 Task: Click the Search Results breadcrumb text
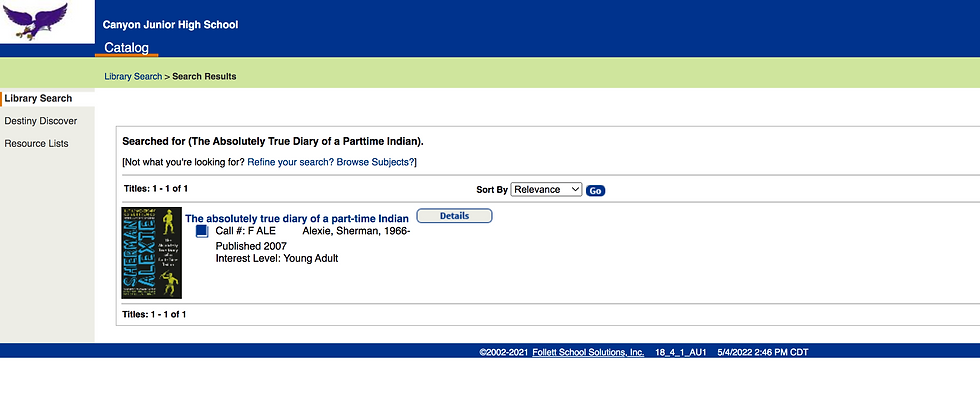point(204,76)
